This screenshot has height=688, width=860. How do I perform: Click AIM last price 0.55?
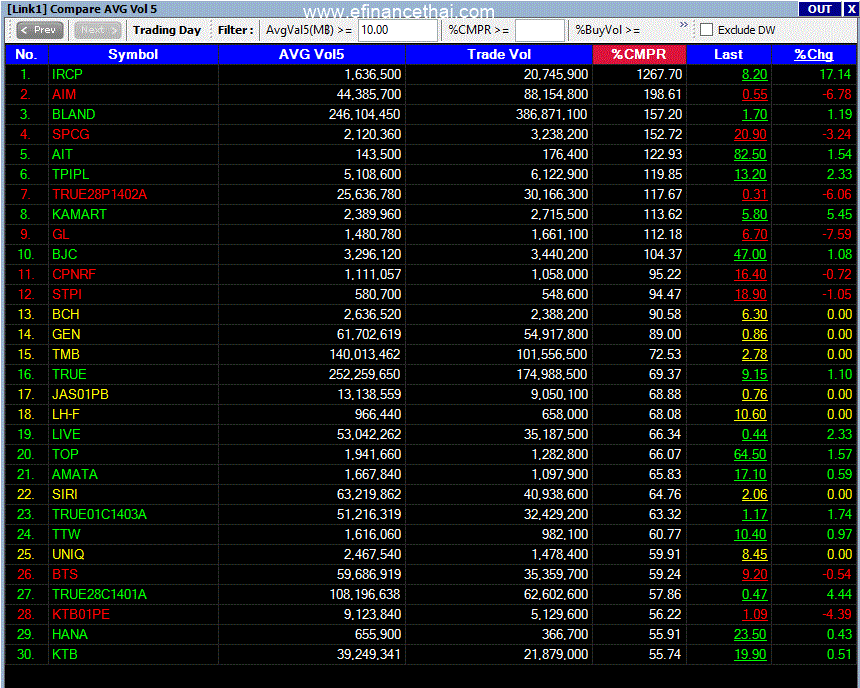coord(755,94)
